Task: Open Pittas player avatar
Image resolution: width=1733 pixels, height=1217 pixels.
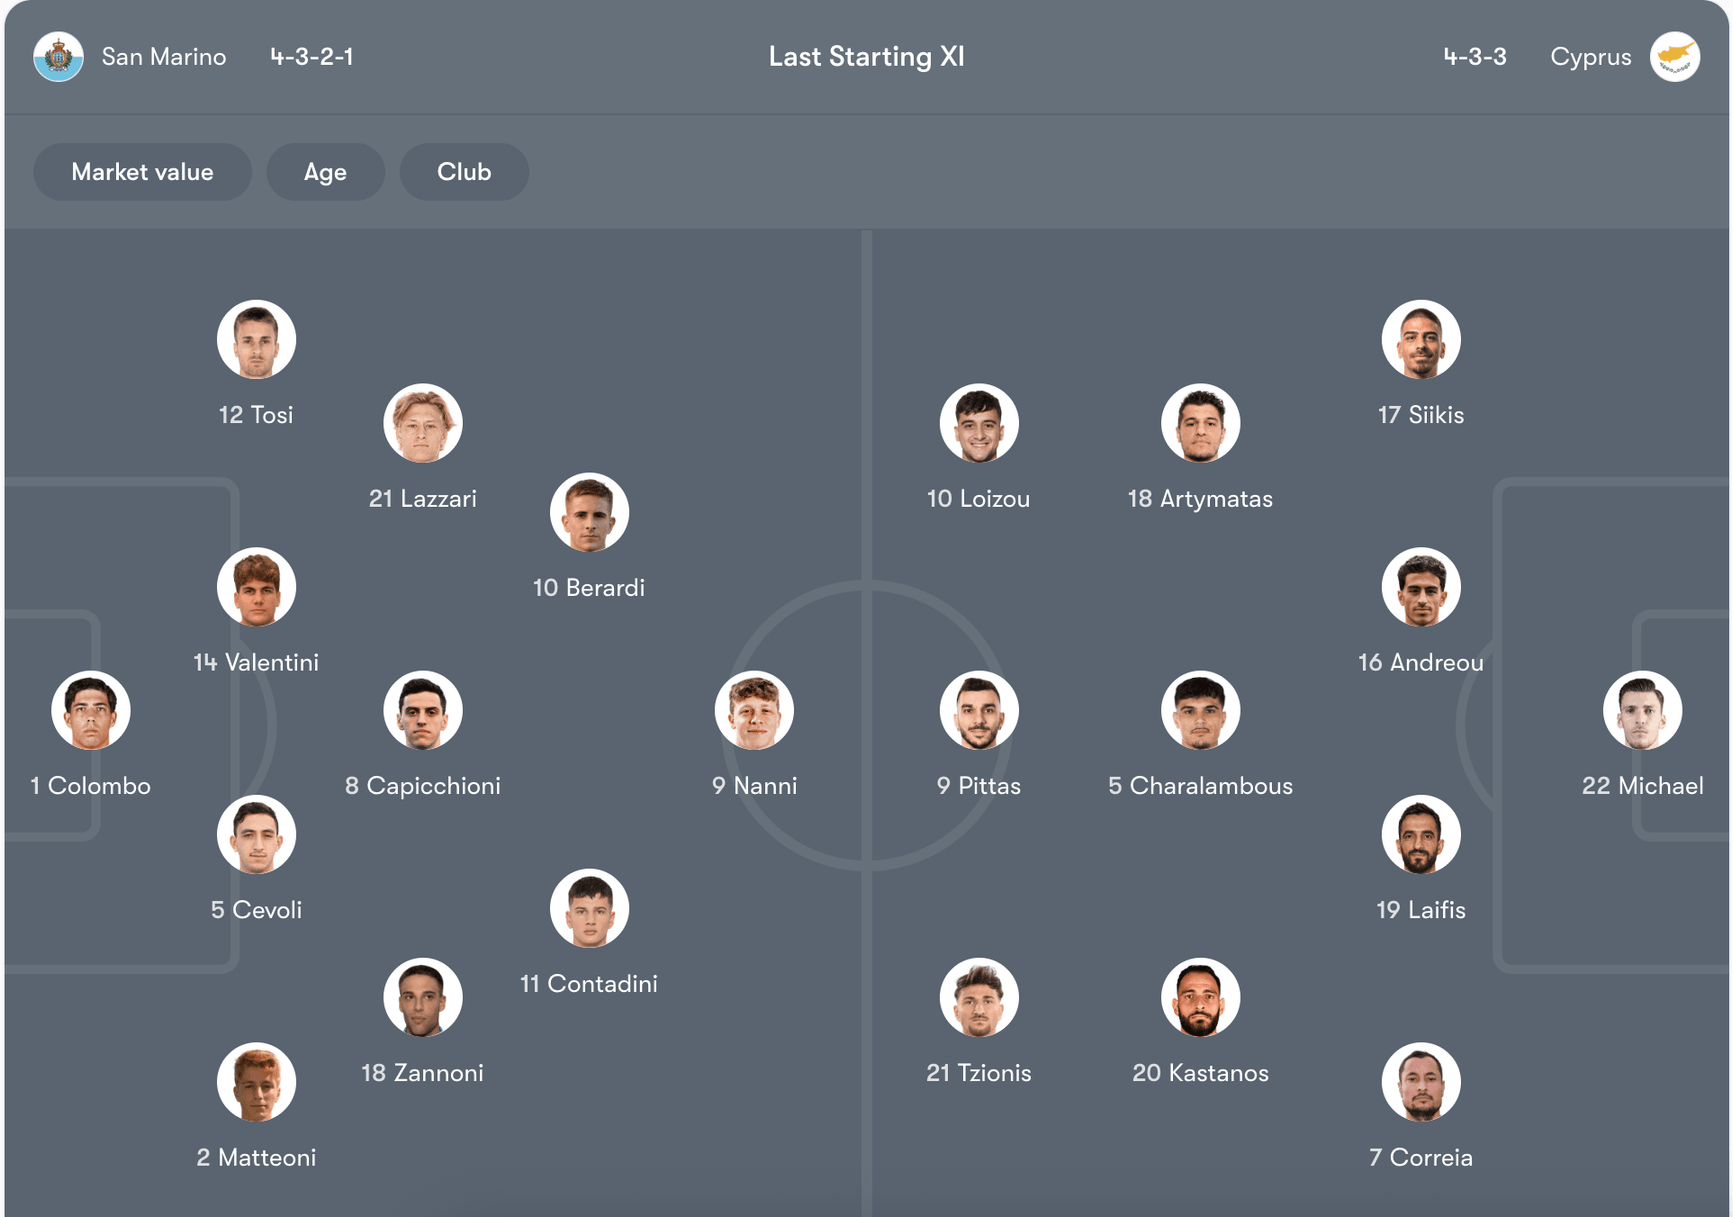Action: (x=979, y=710)
